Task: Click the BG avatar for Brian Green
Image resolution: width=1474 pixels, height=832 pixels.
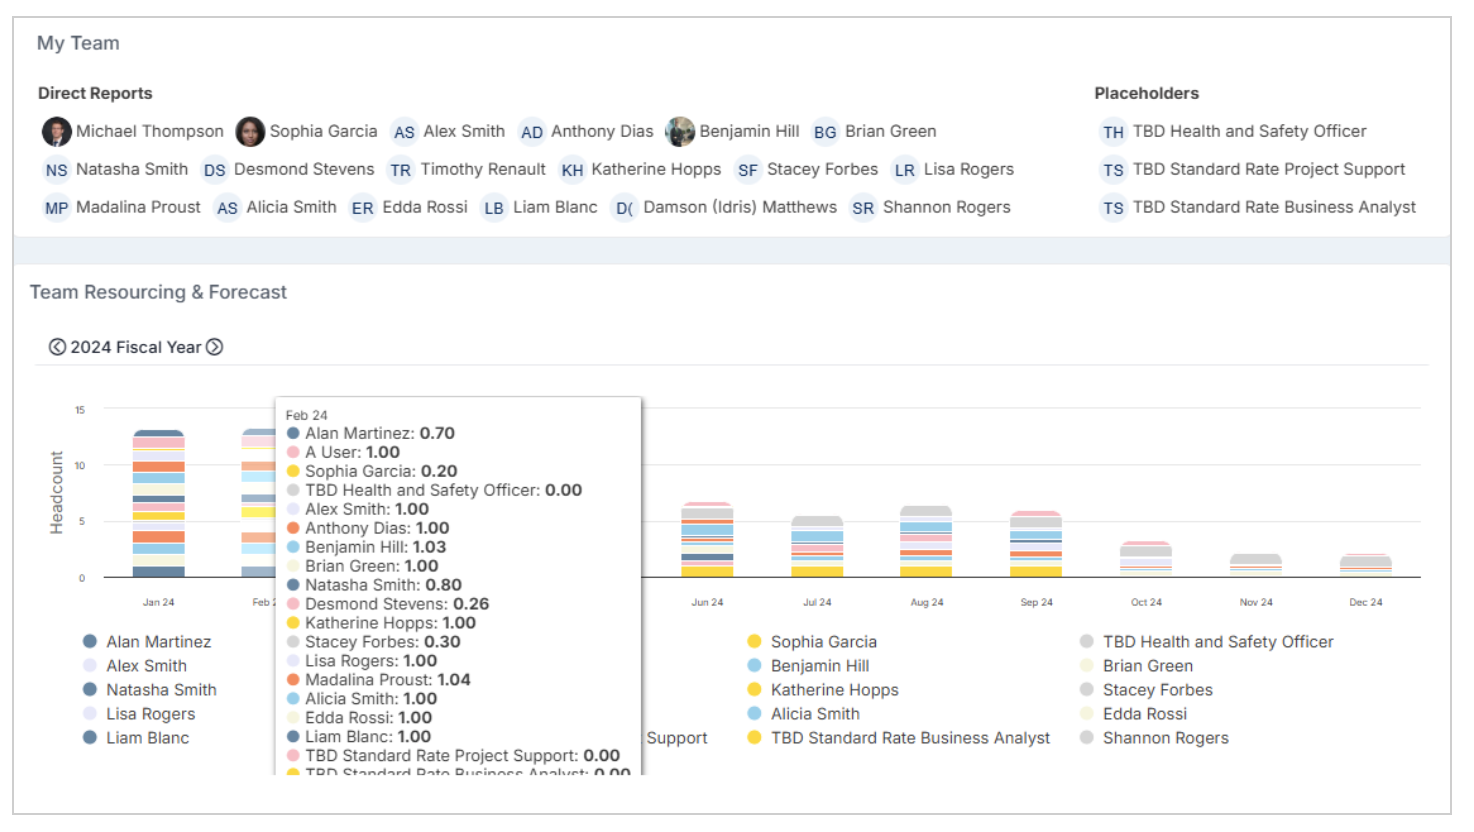Action: [x=825, y=132]
